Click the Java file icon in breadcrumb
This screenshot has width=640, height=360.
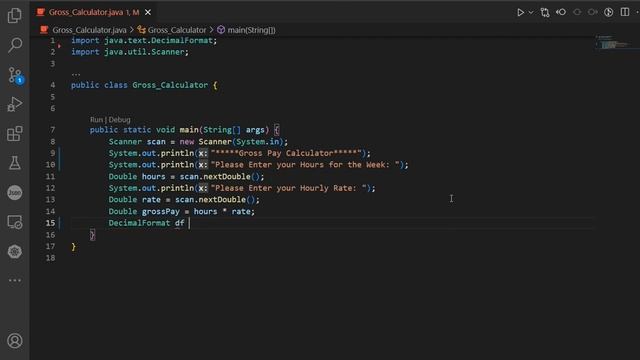(44, 30)
